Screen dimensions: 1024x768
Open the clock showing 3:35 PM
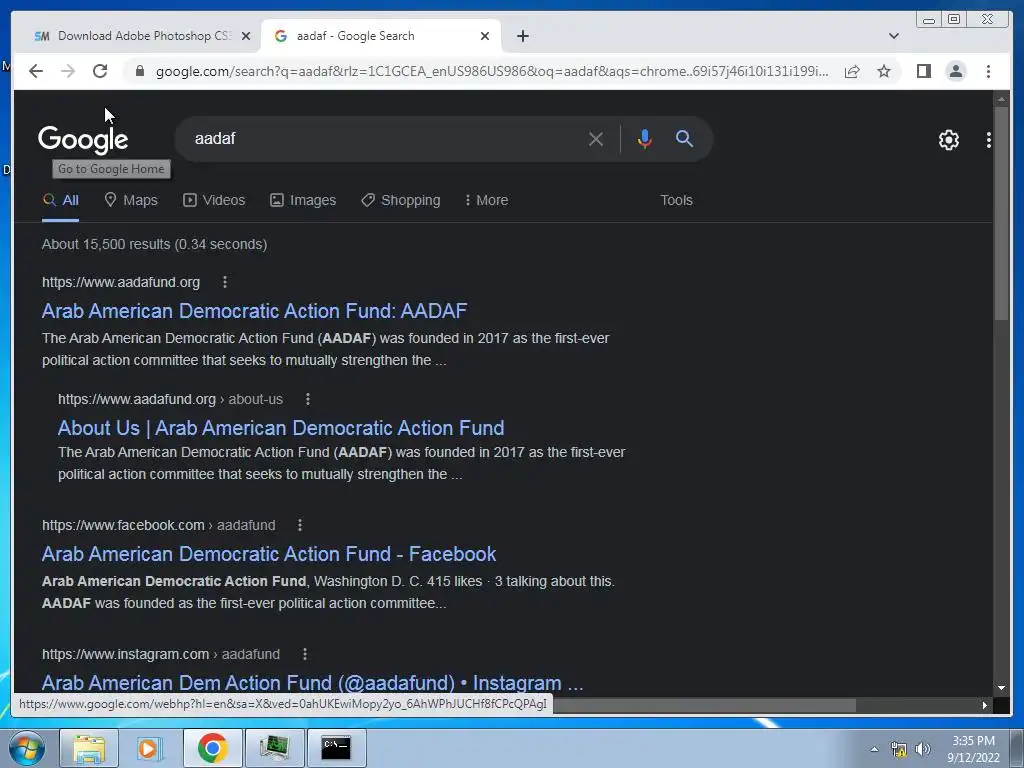pos(973,749)
